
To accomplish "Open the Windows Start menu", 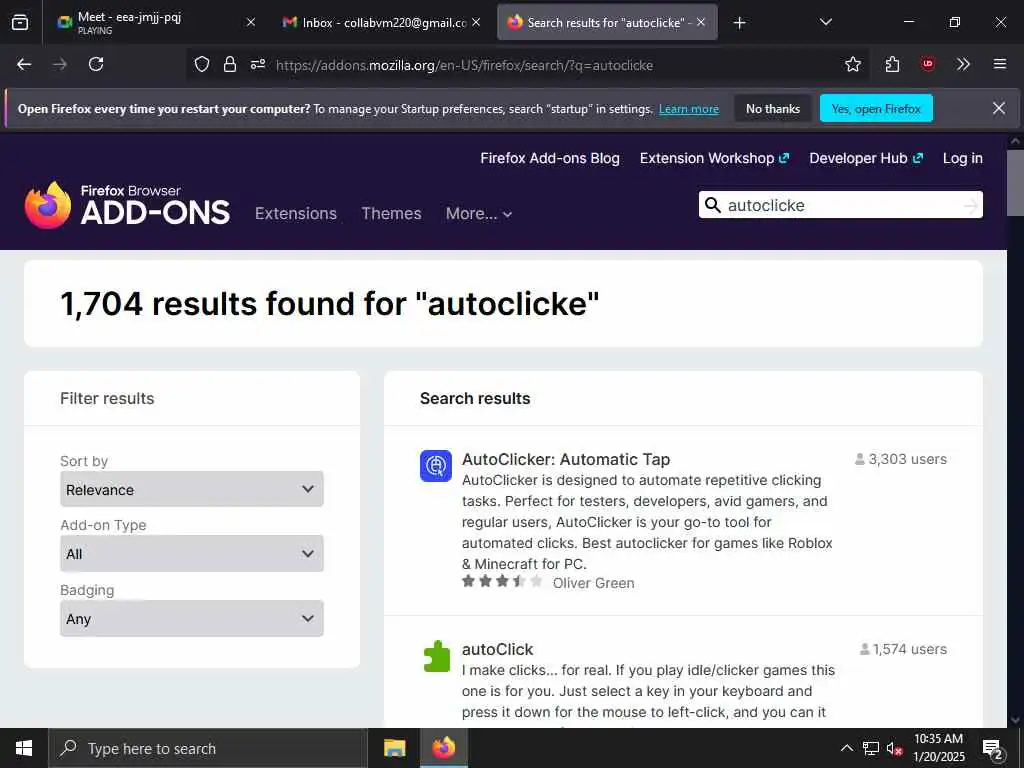I will pyautogui.click(x=24, y=748).
